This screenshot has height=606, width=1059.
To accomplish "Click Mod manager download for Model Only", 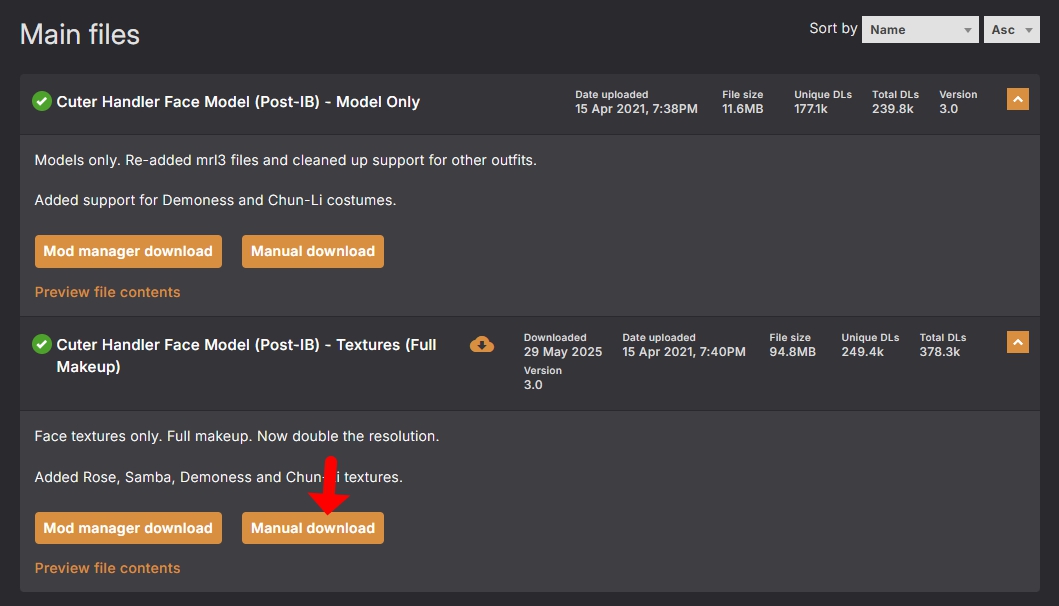I will 128,251.
